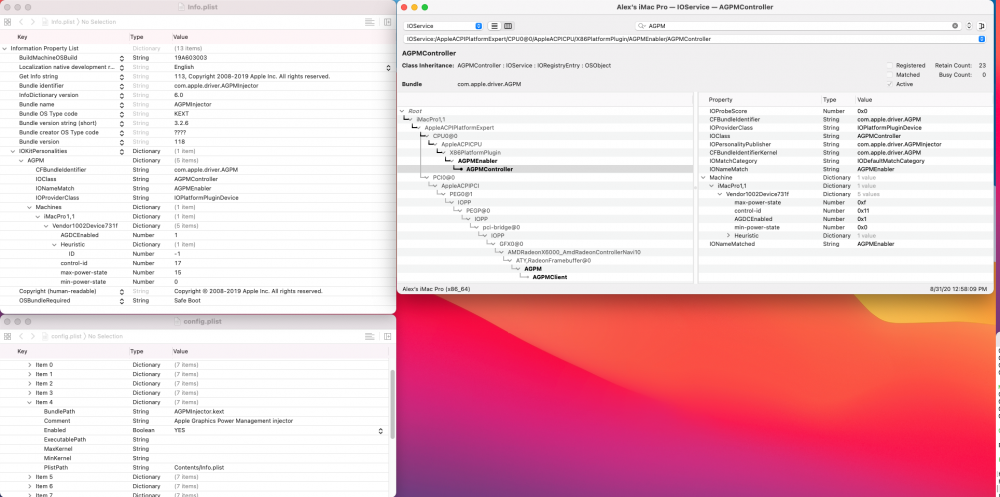Viewport: 1000px width, 497px height.
Task: Select the AGPMClient node in the registry tree
Action: tap(550, 277)
